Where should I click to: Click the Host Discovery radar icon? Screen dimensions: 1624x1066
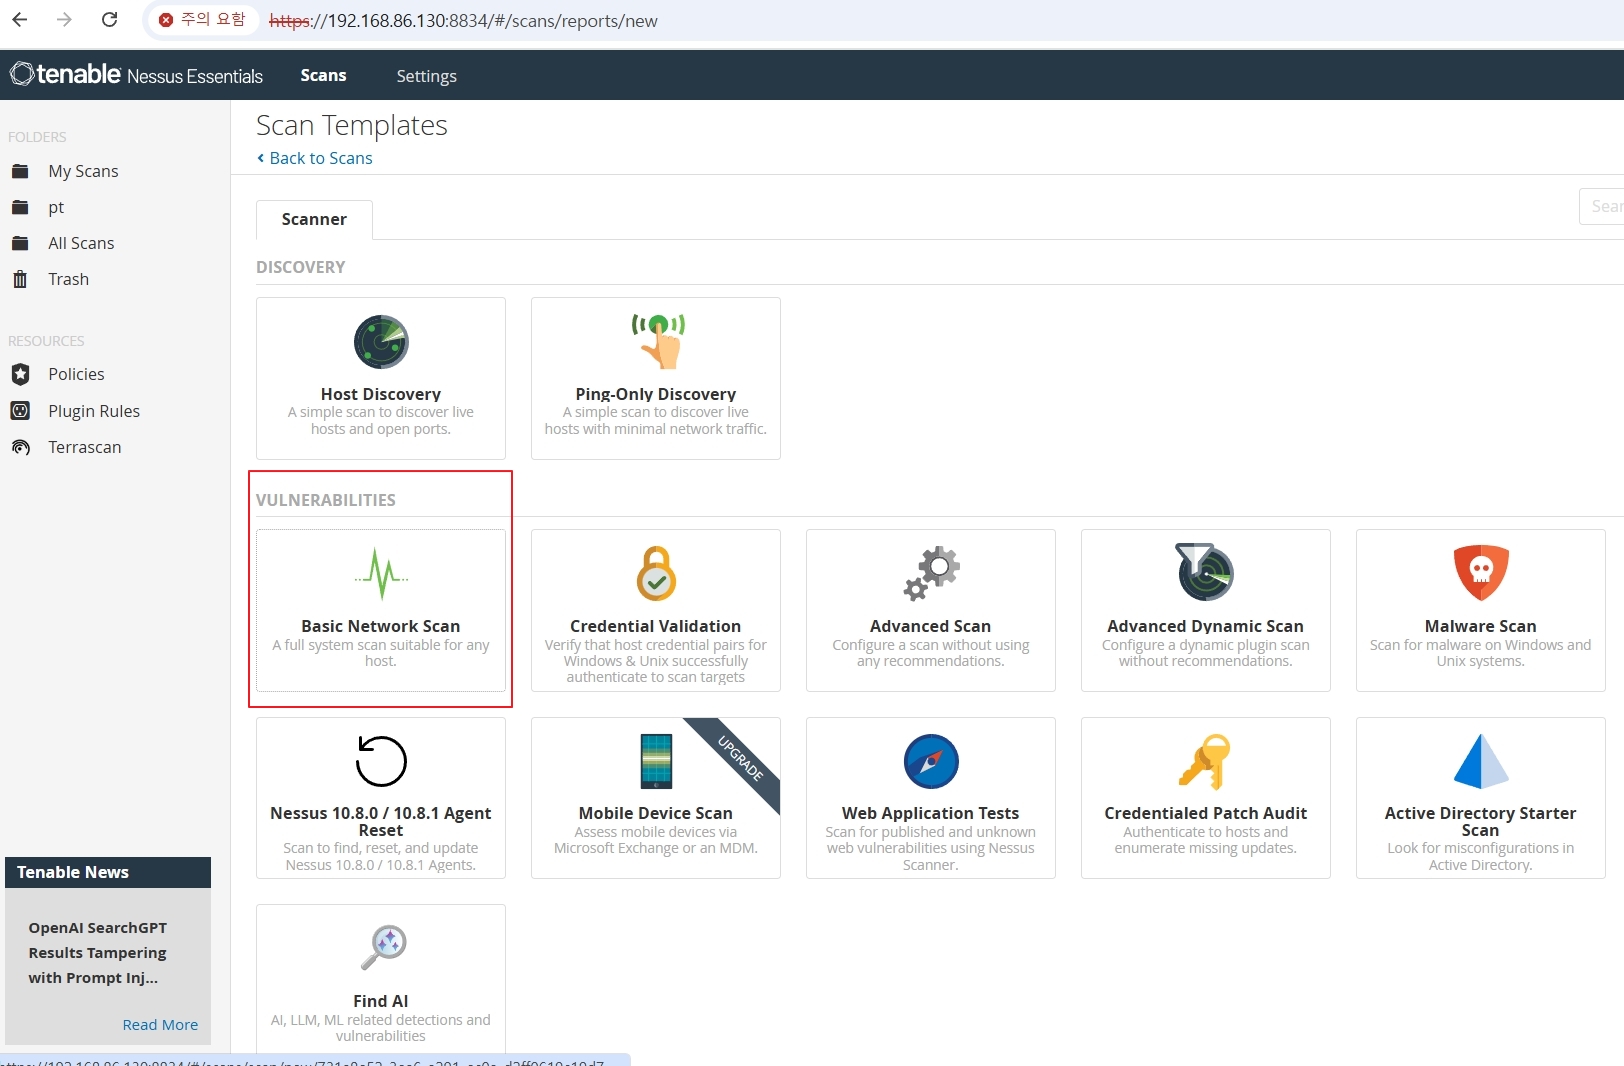click(x=381, y=342)
